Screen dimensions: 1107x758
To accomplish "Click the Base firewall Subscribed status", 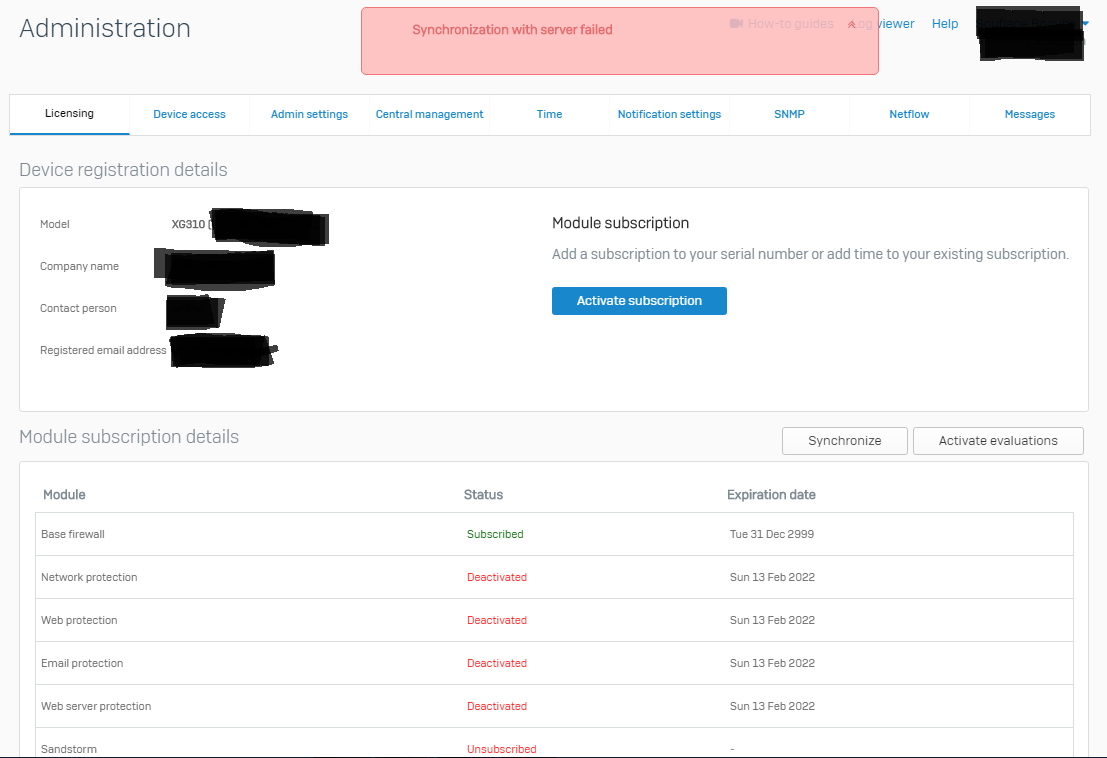I will 495,534.
